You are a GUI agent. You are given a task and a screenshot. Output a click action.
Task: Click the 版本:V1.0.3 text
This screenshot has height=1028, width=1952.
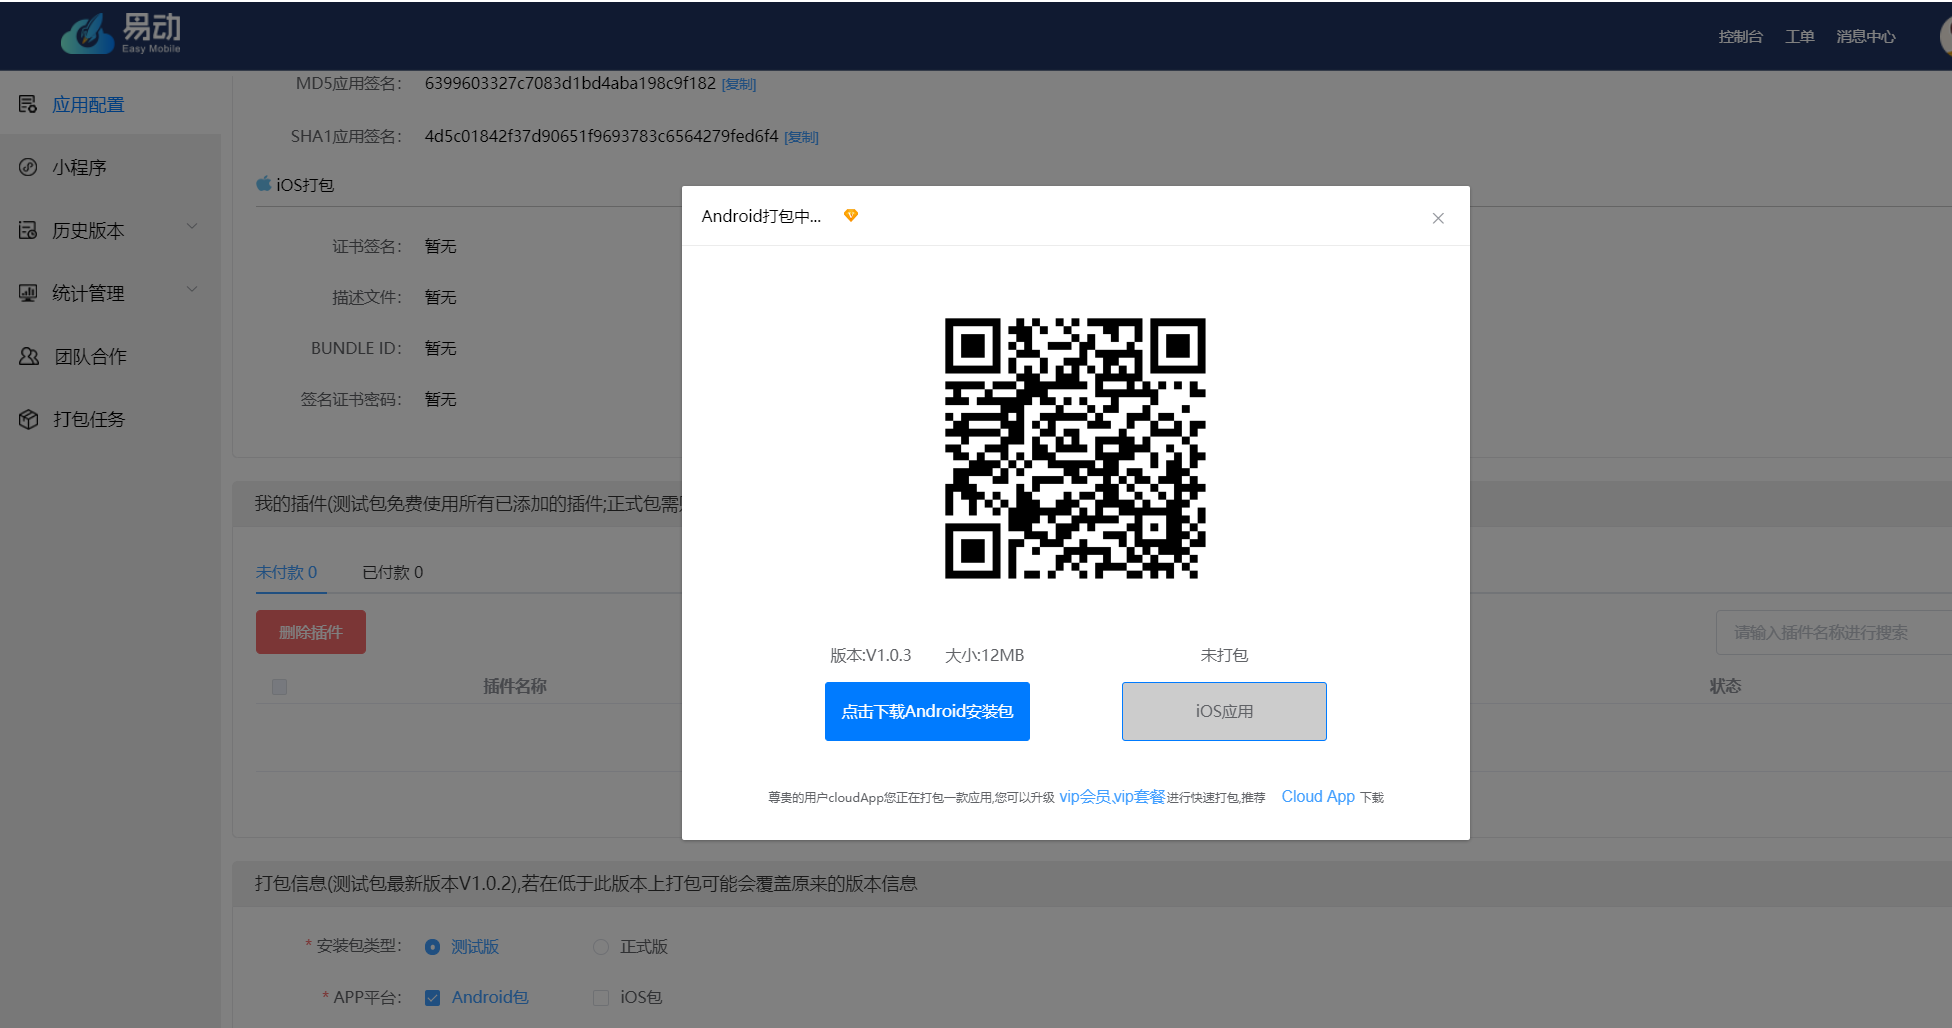[870, 655]
